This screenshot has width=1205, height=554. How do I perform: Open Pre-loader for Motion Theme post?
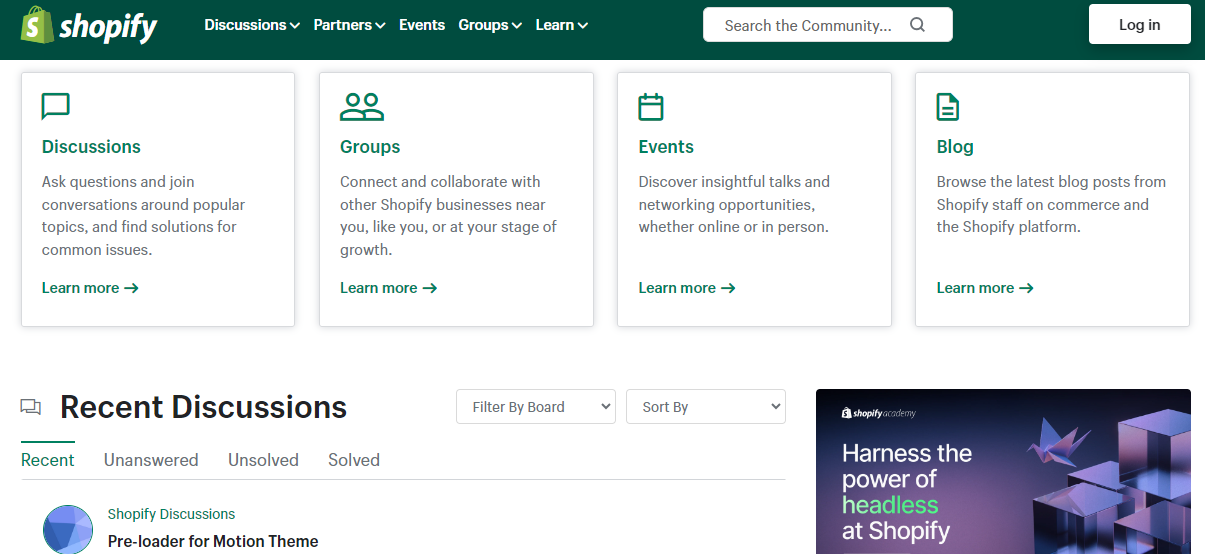point(213,541)
